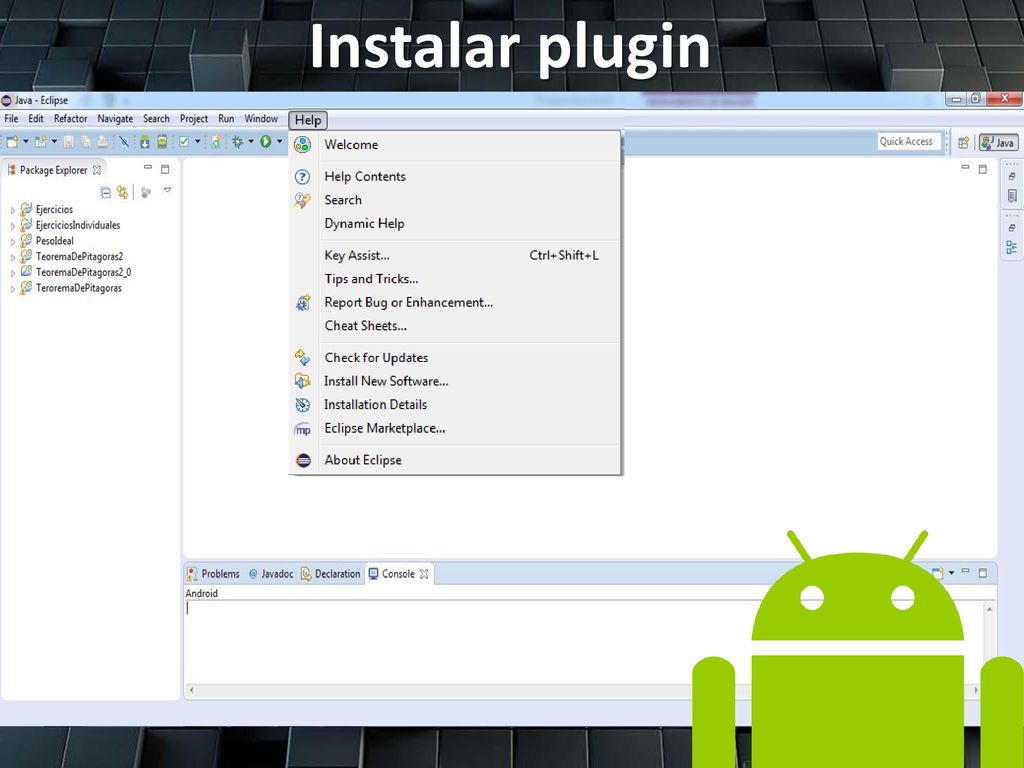Open the Run dropdown arrow
Image resolution: width=1024 pixels, height=768 pixels.
point(280,141)
